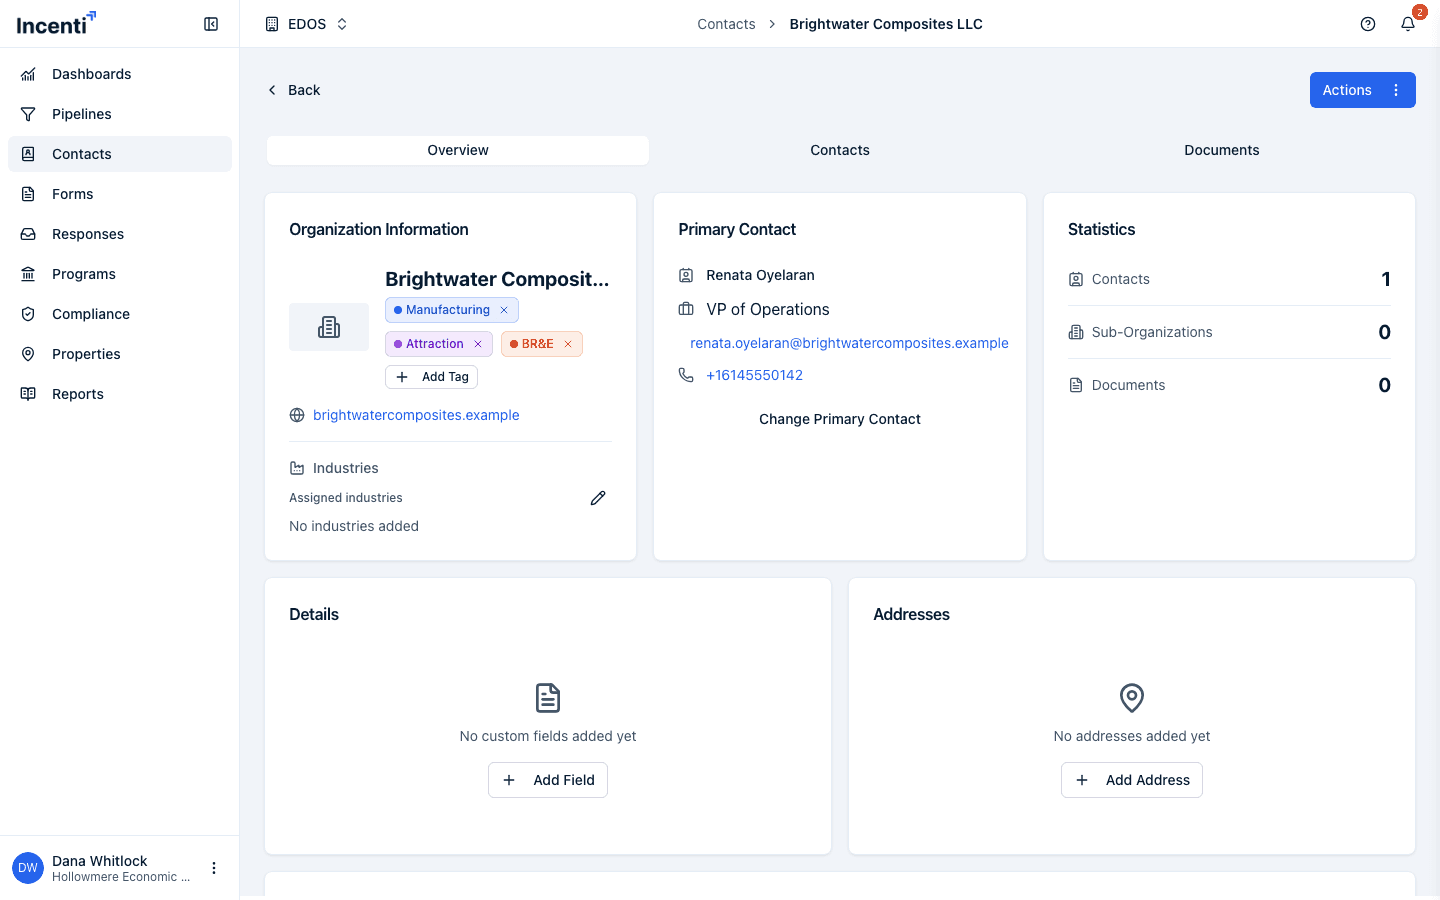
Task: Click the "Primary Contact" card heading
Action: [737, 229]
